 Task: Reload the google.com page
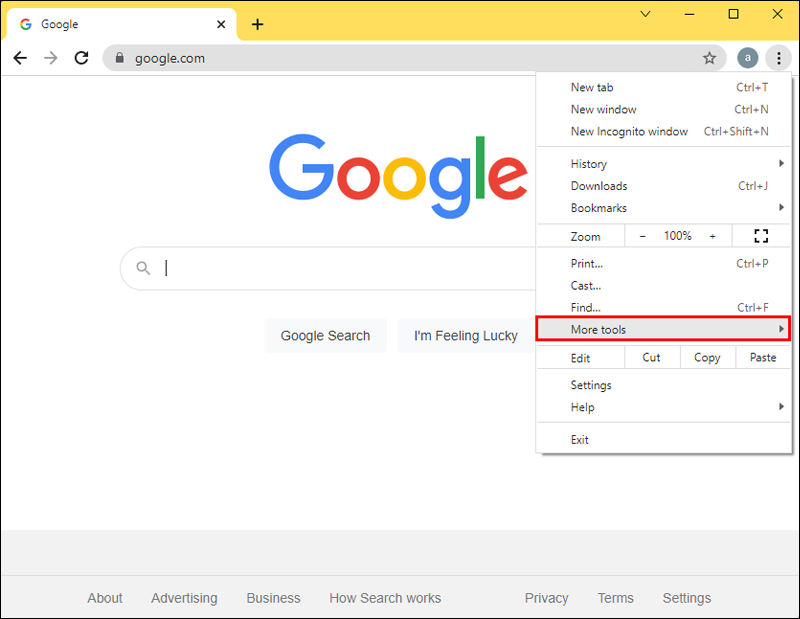click(82, 58)
